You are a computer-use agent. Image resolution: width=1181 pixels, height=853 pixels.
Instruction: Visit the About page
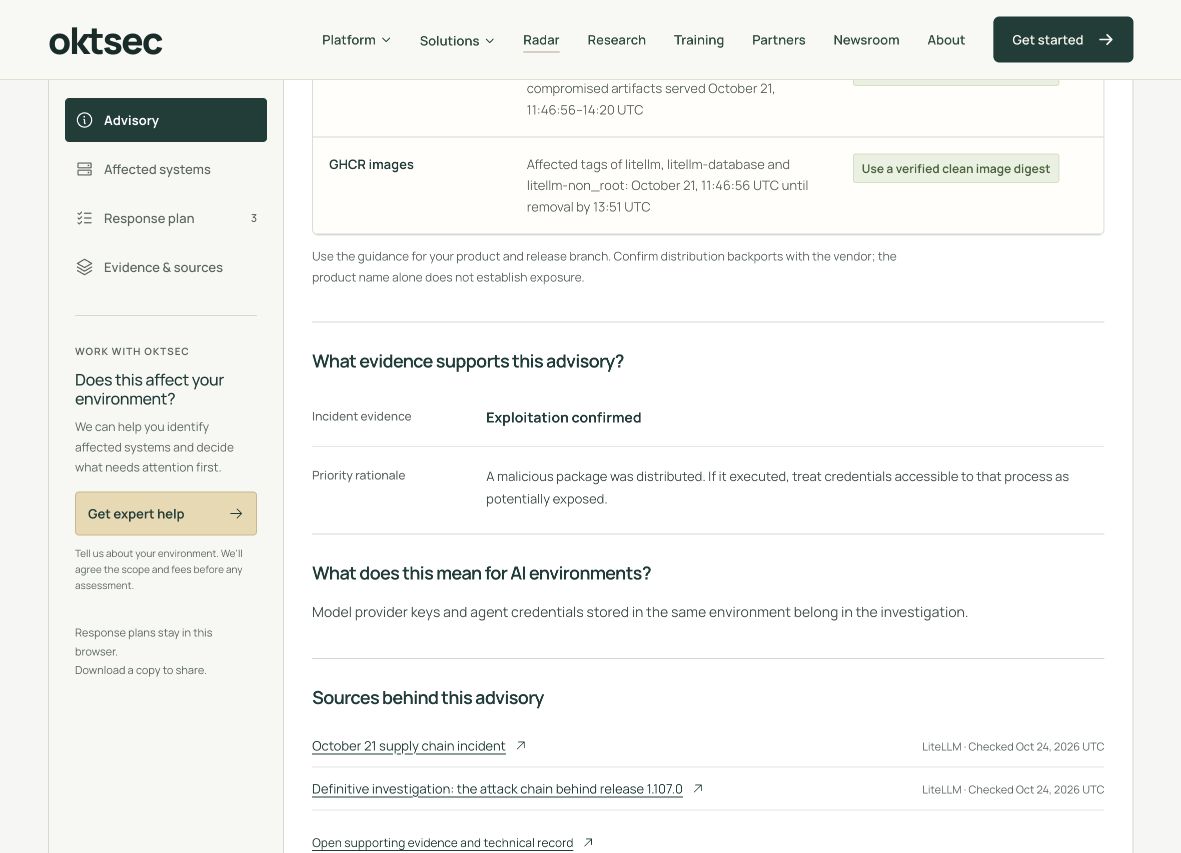coord(946,40)
